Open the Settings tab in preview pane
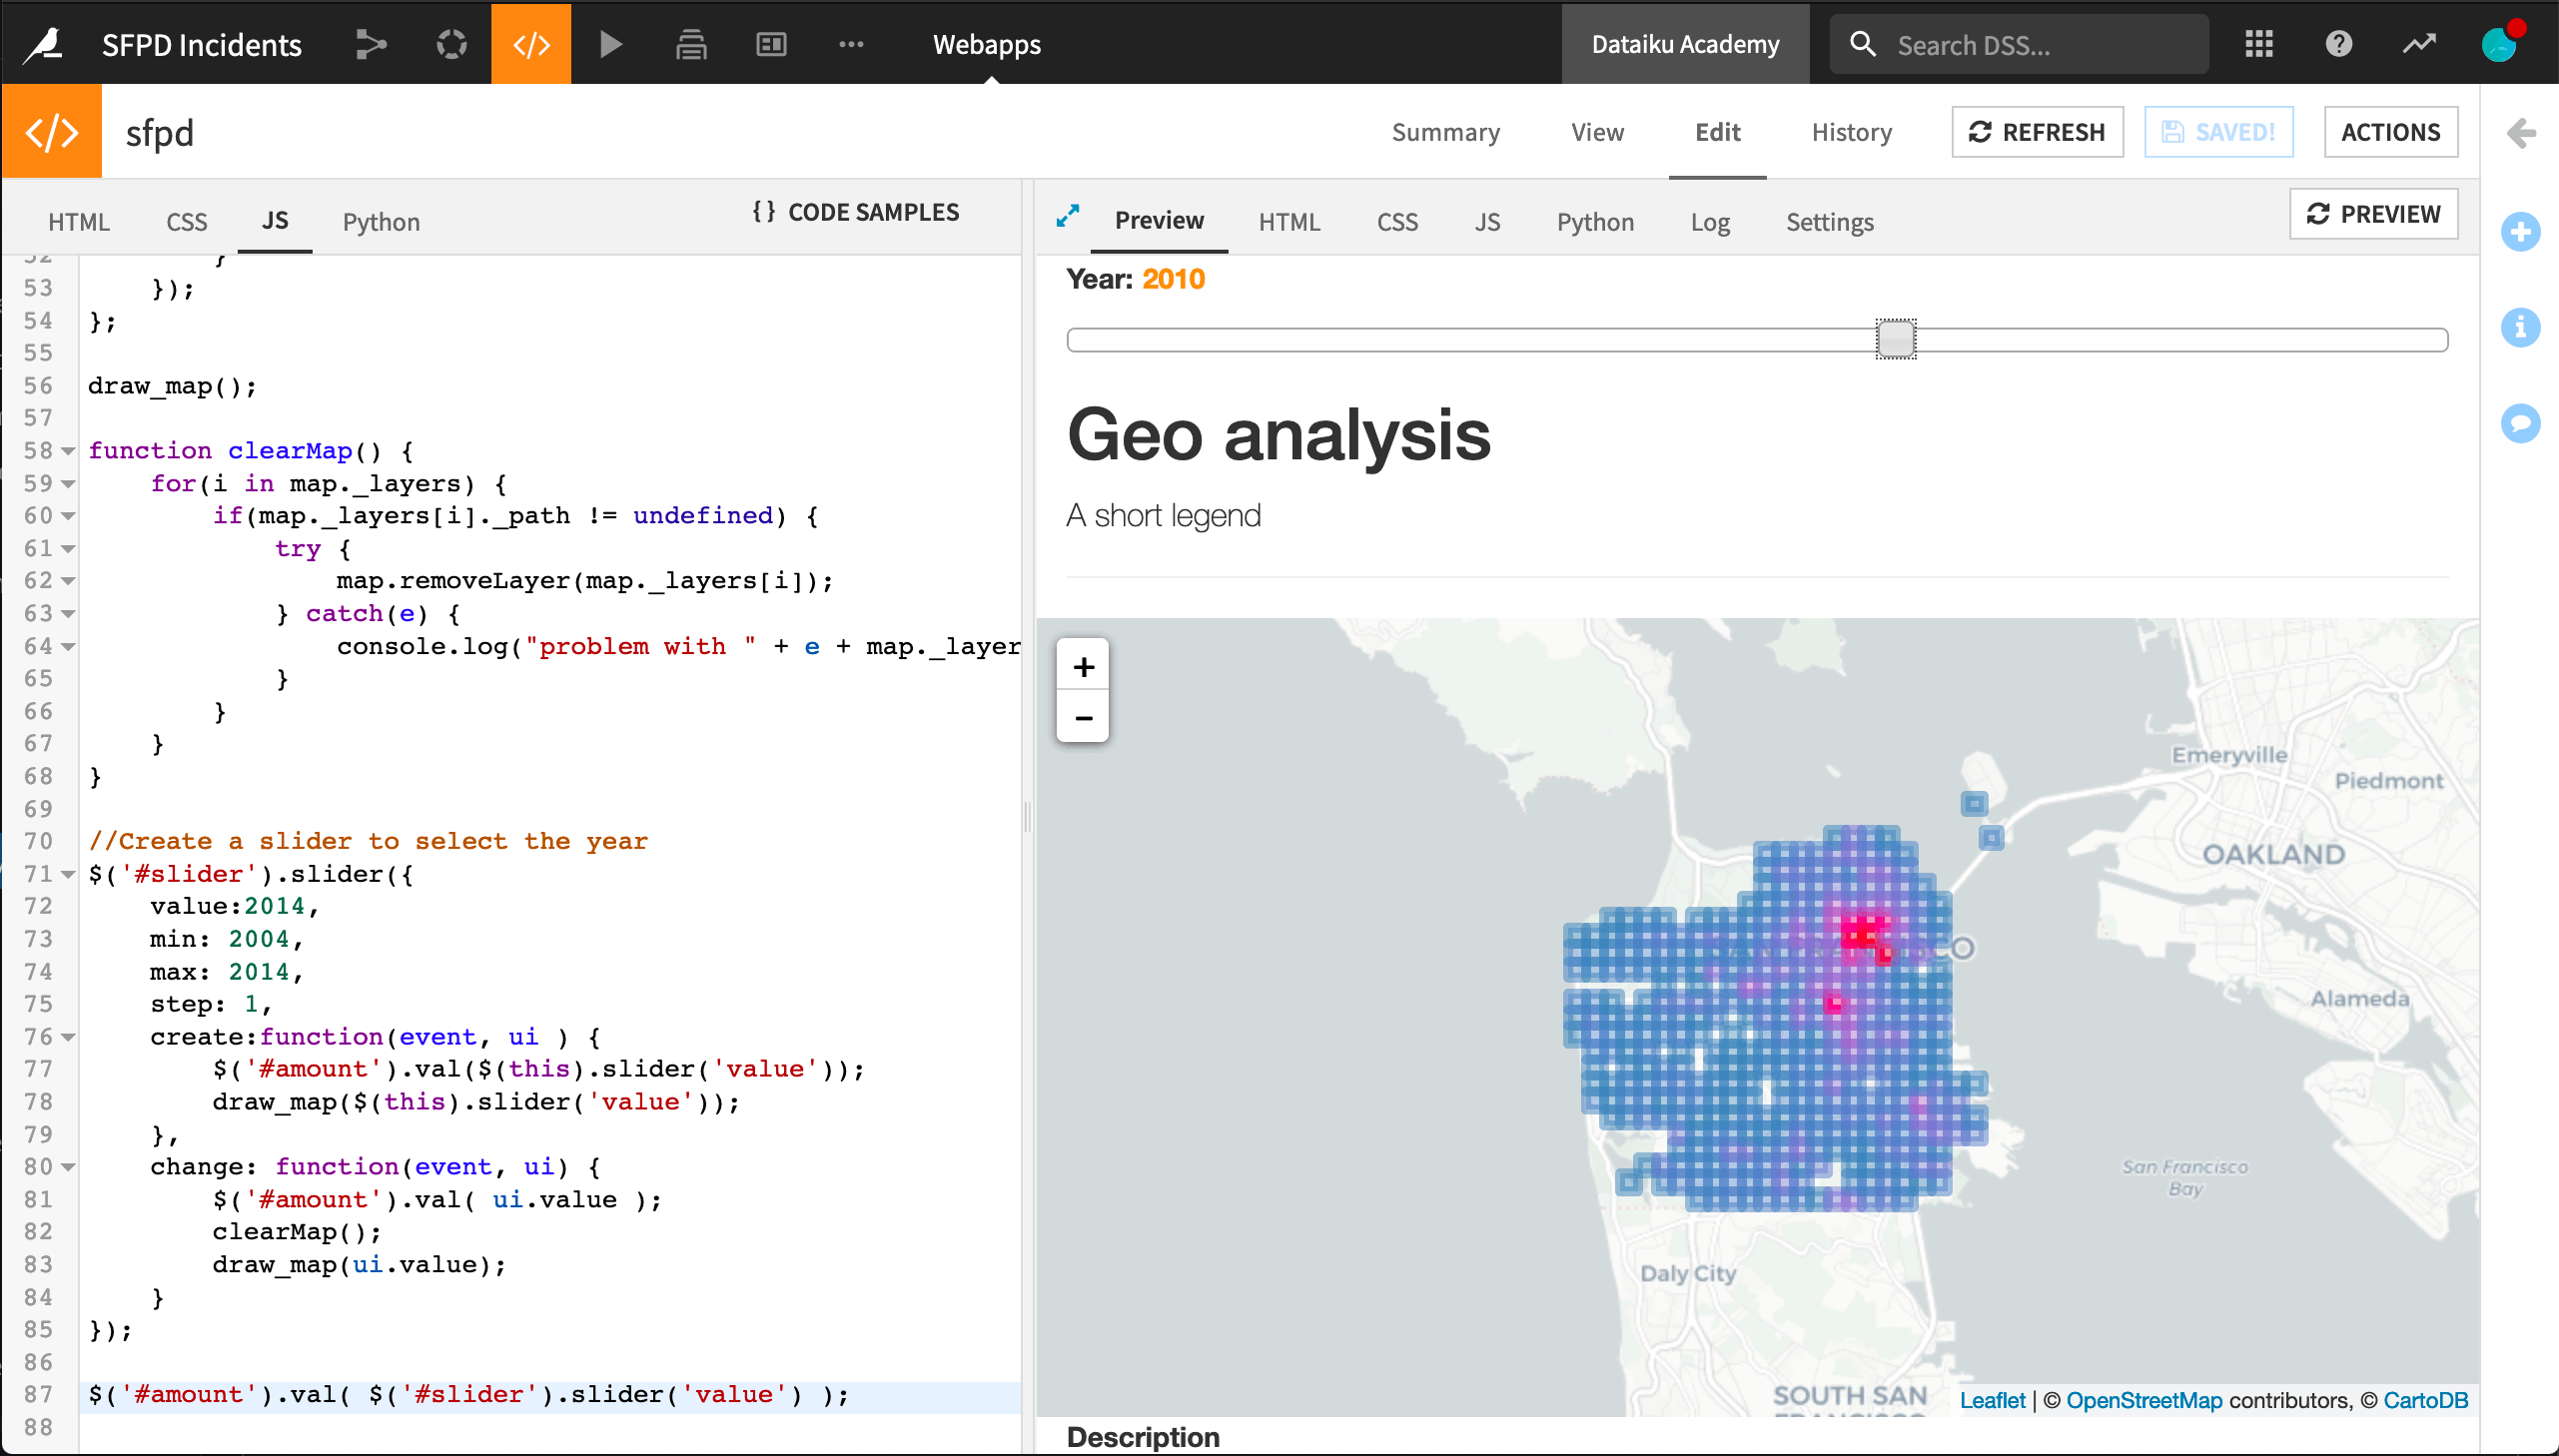The width and height of the screenshot is (2559, 1456). click(x=1830, y=222)
